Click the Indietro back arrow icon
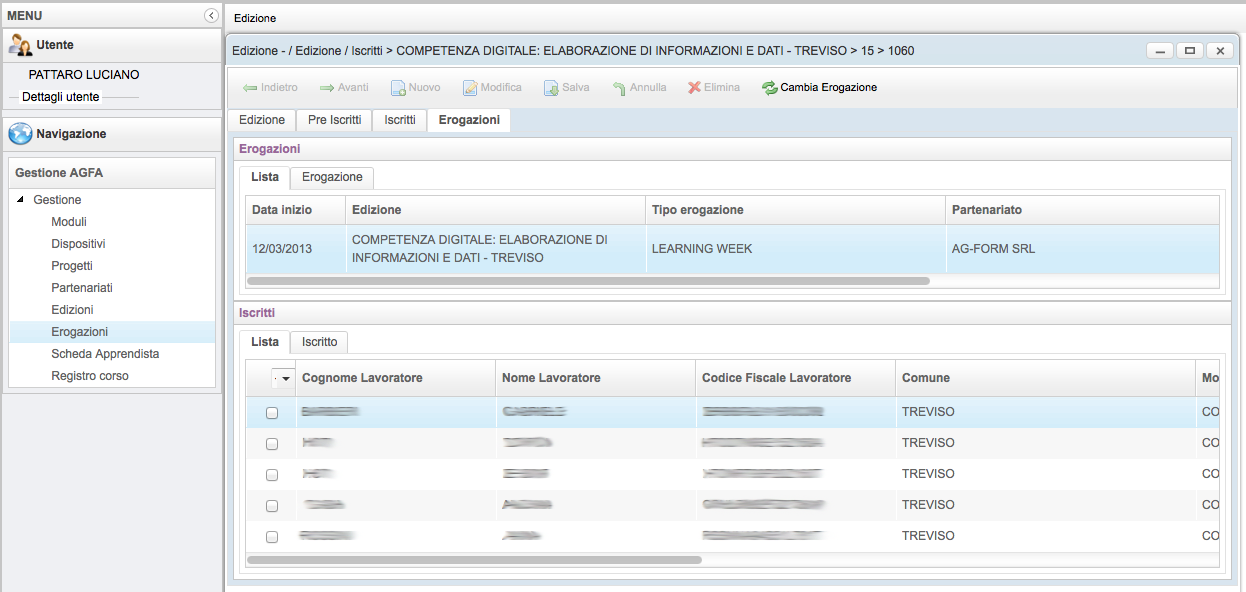The height and width of the screenshot is (592, 1246). click(250, 88)
